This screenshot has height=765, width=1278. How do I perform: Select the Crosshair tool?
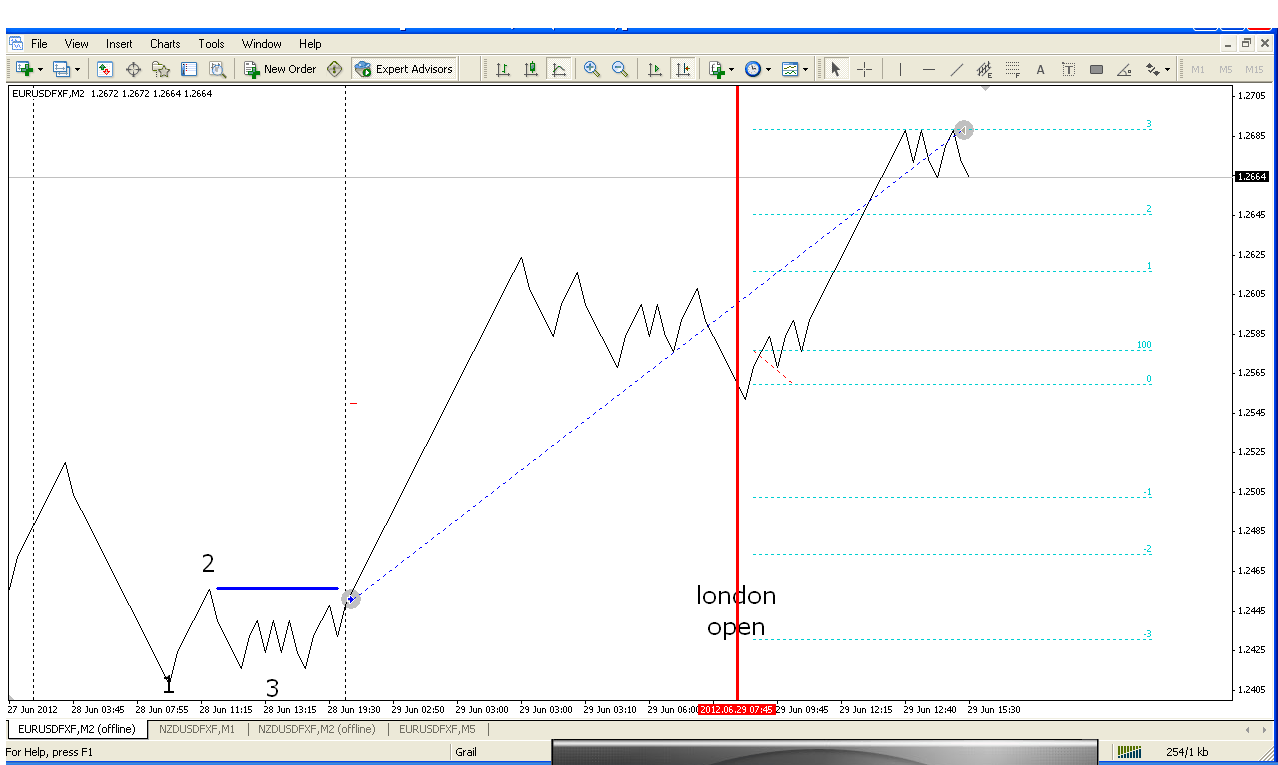pyautogui.click(x=865, y=69)
